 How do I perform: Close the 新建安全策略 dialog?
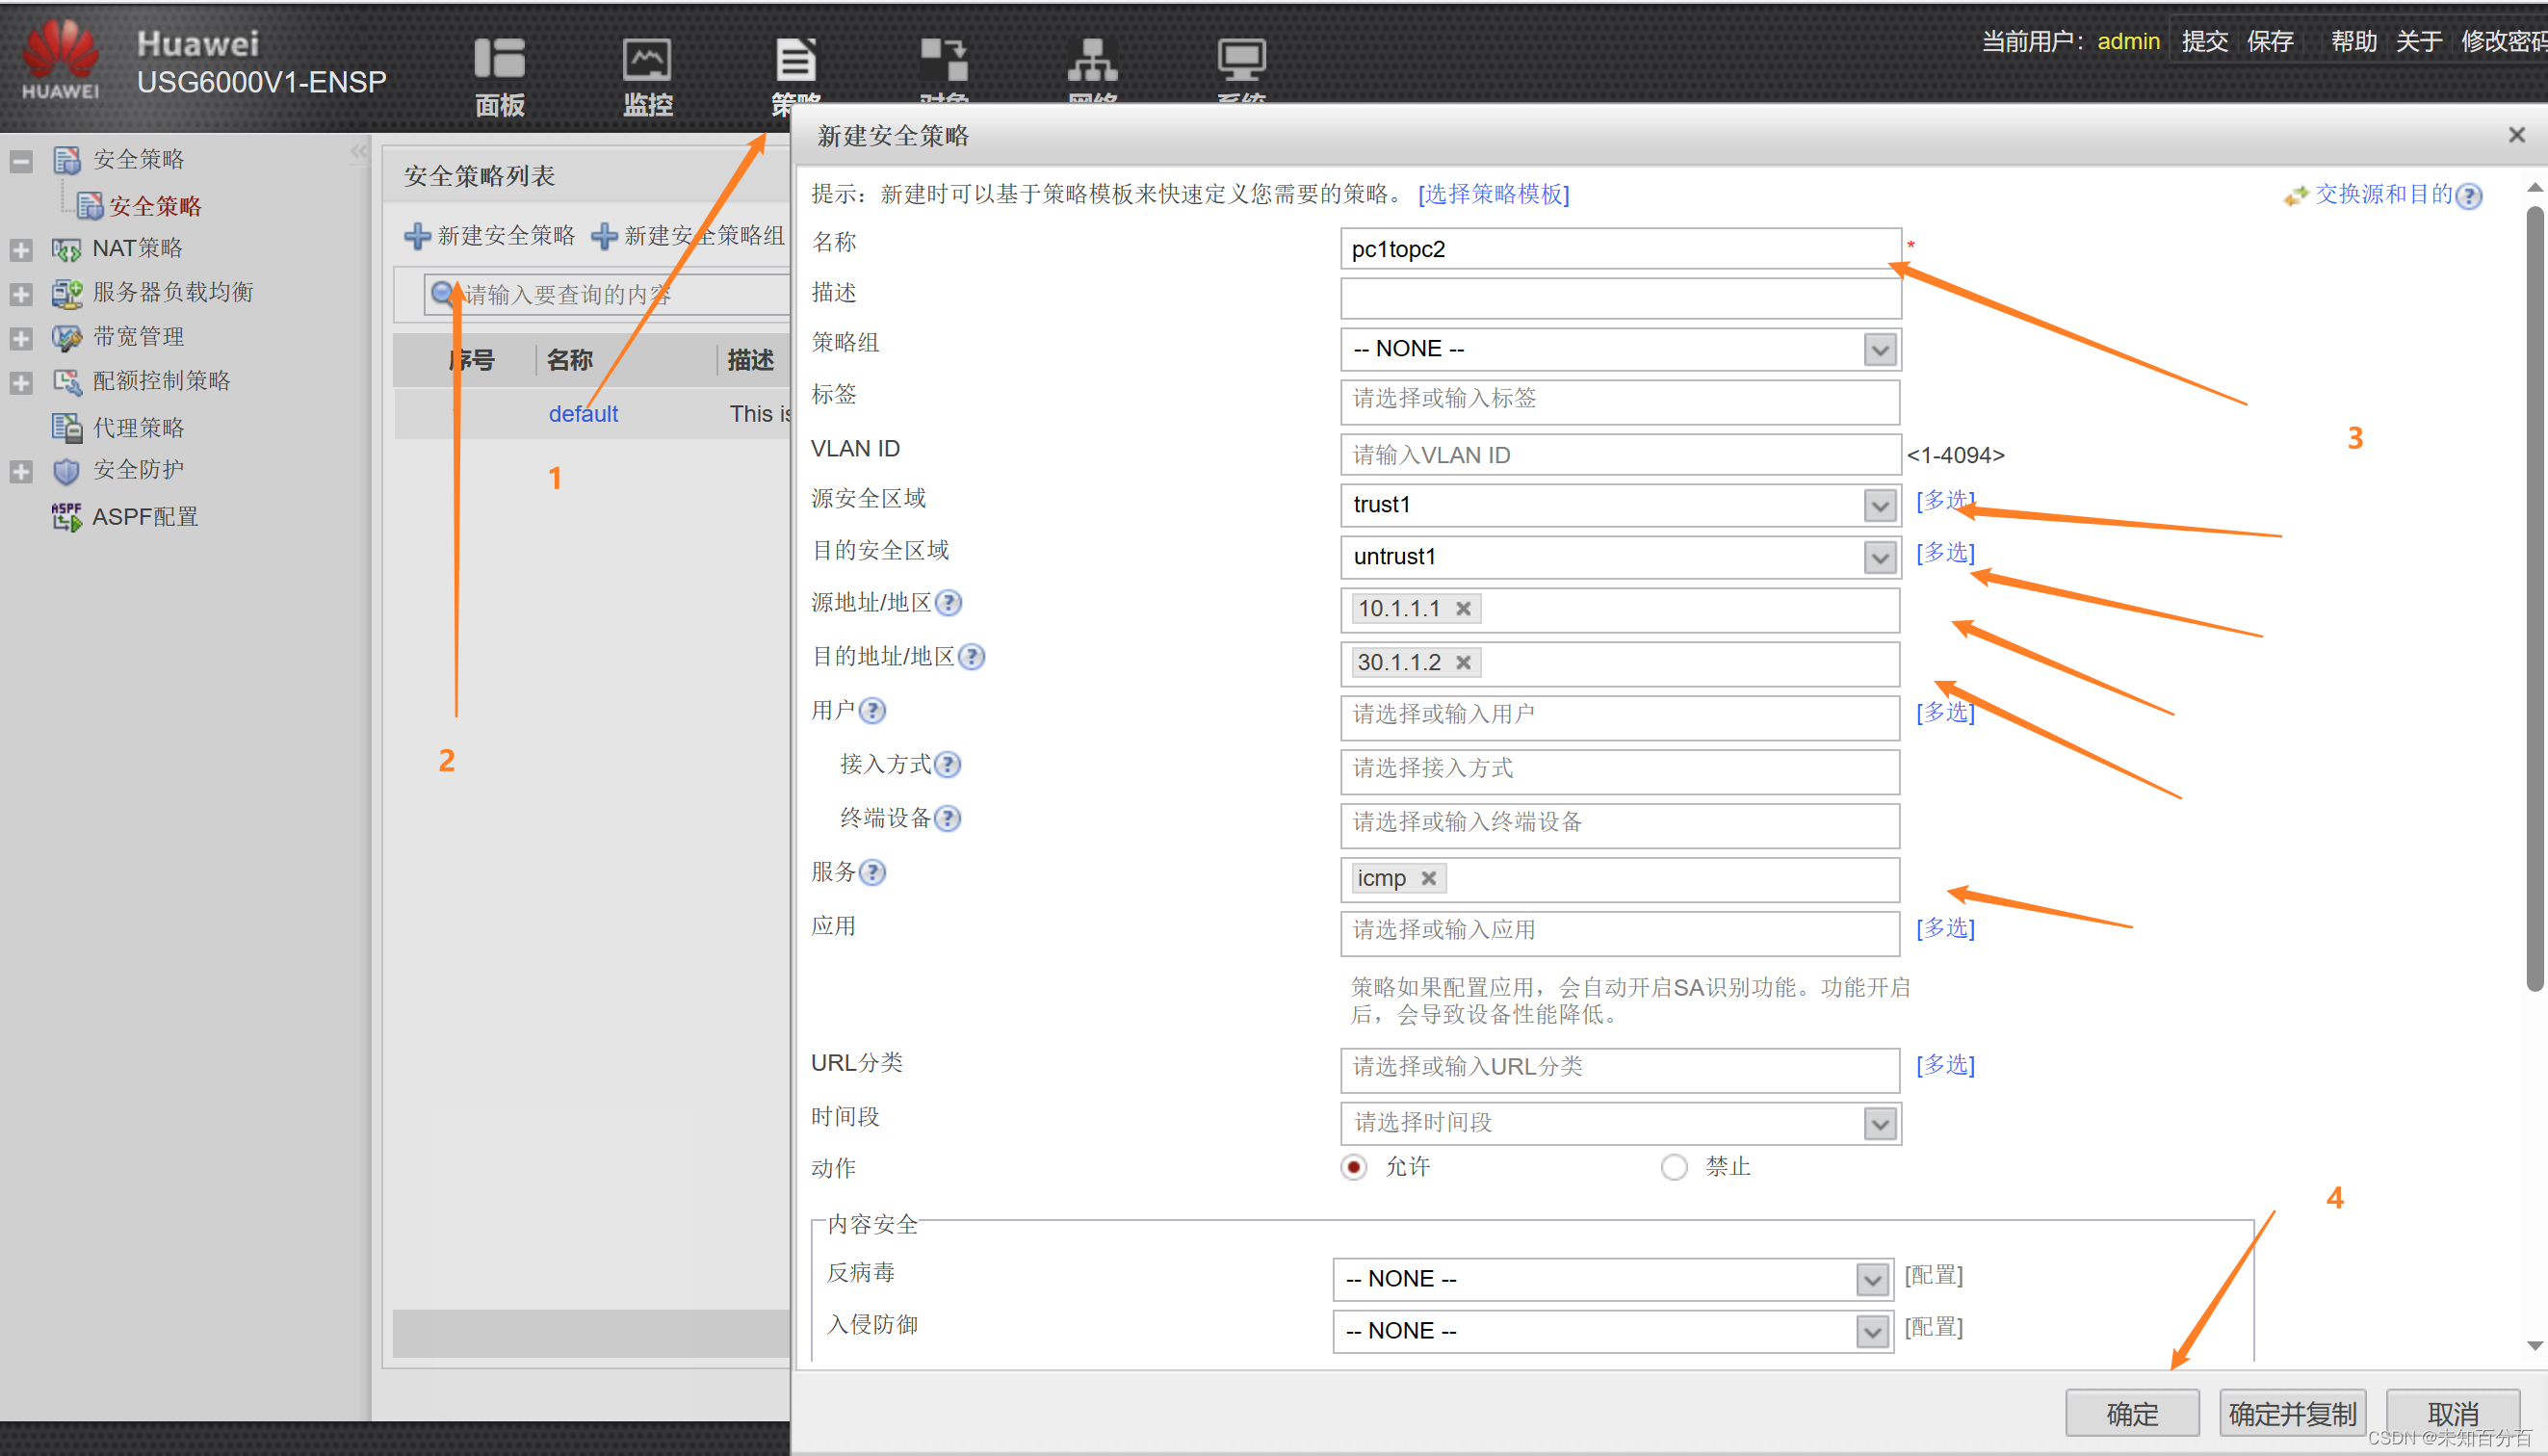point(2516,135)
